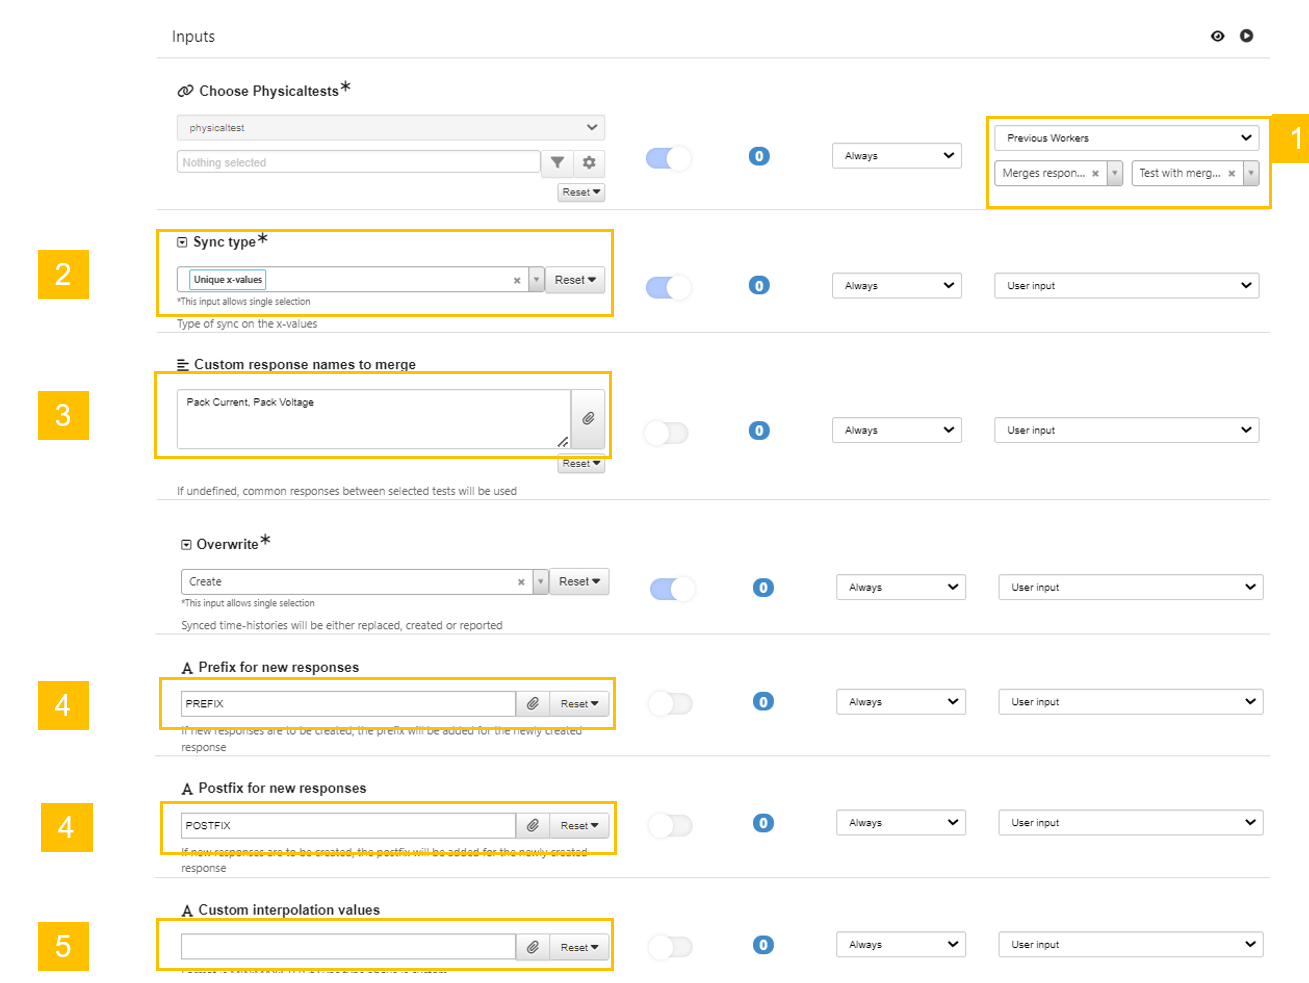The height and width of the screenshot is (983, 1309).
Task: Expand the Overwrite Create selection arrow
Action: click(541, 582)
